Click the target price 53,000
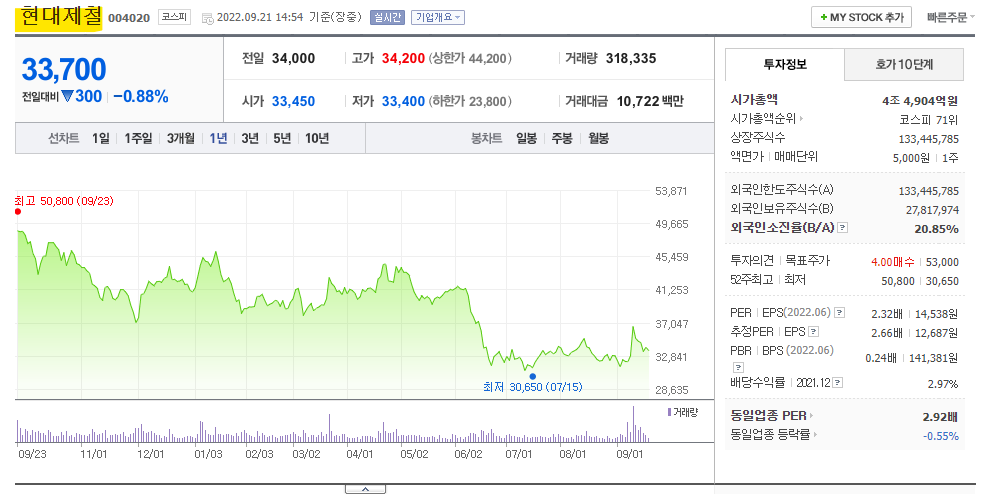Screen dimensions: 986x494 click(x=942, y=262)
